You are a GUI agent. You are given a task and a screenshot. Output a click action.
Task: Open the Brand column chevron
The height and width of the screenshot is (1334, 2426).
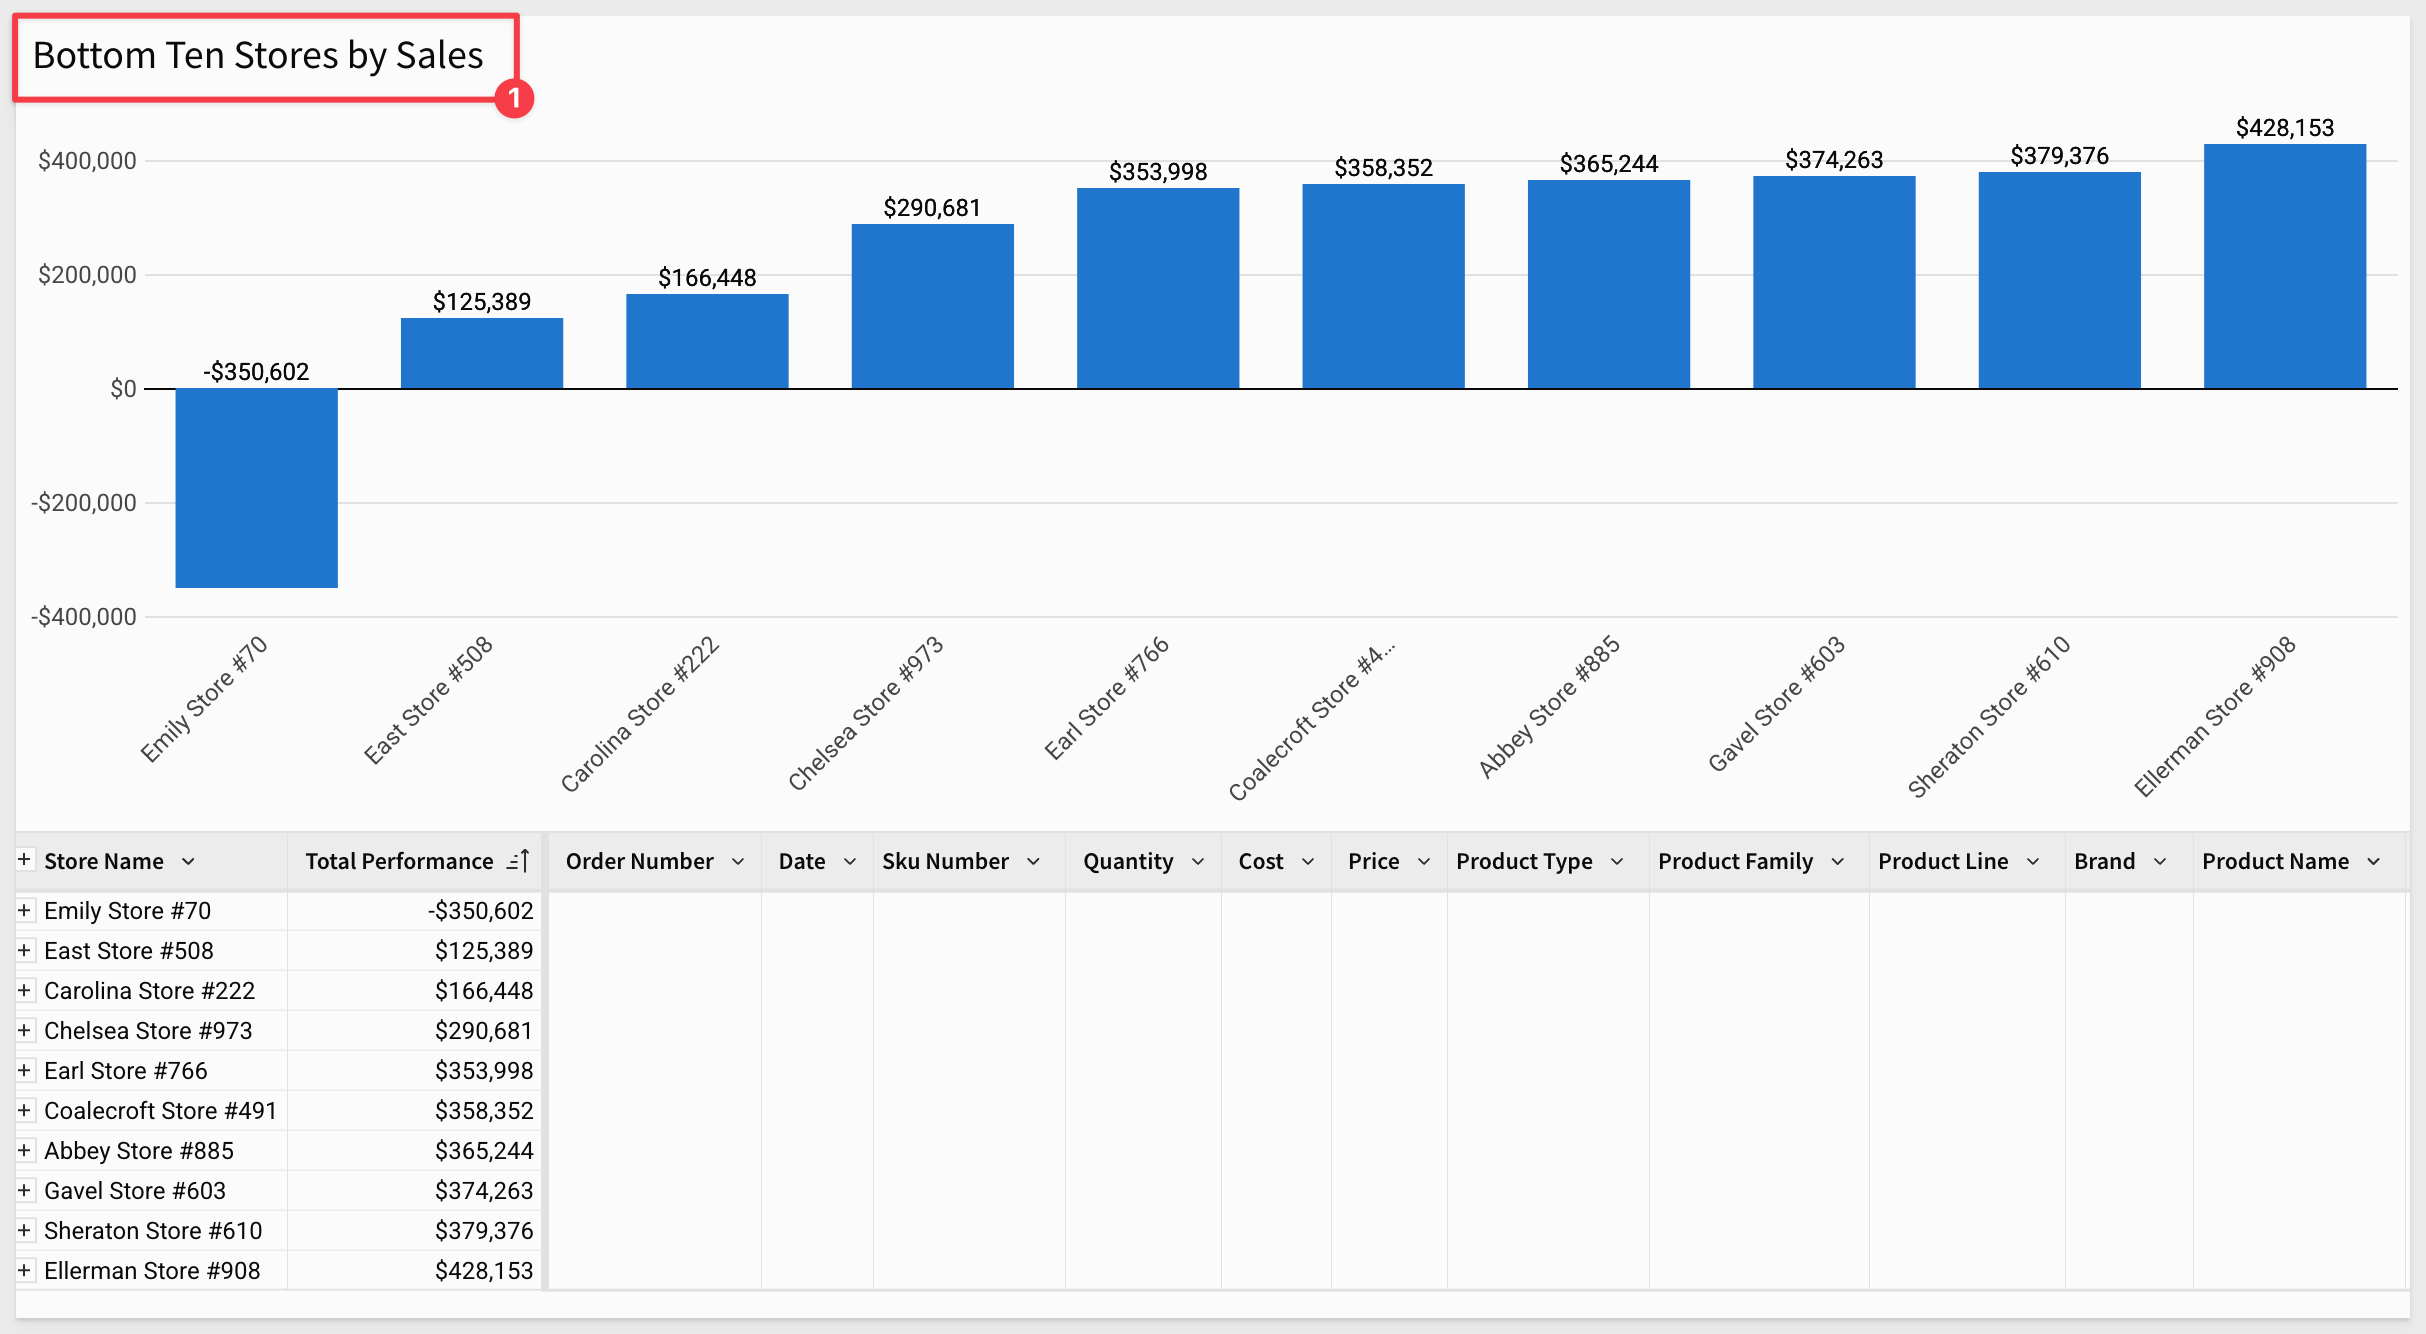pyautogui.click(x=2160, y=862)
